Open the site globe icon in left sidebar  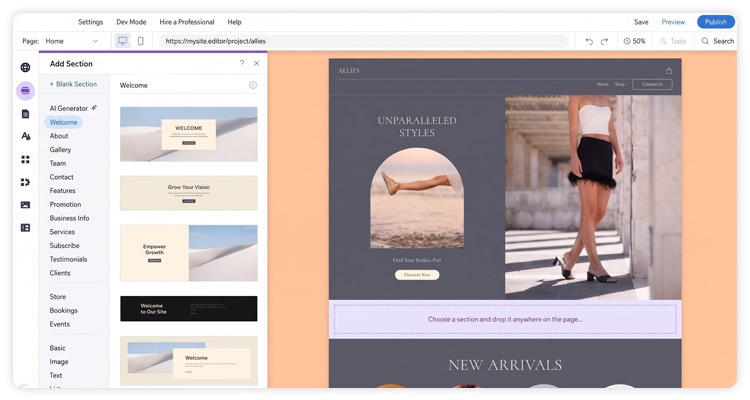tap(25, 67)
